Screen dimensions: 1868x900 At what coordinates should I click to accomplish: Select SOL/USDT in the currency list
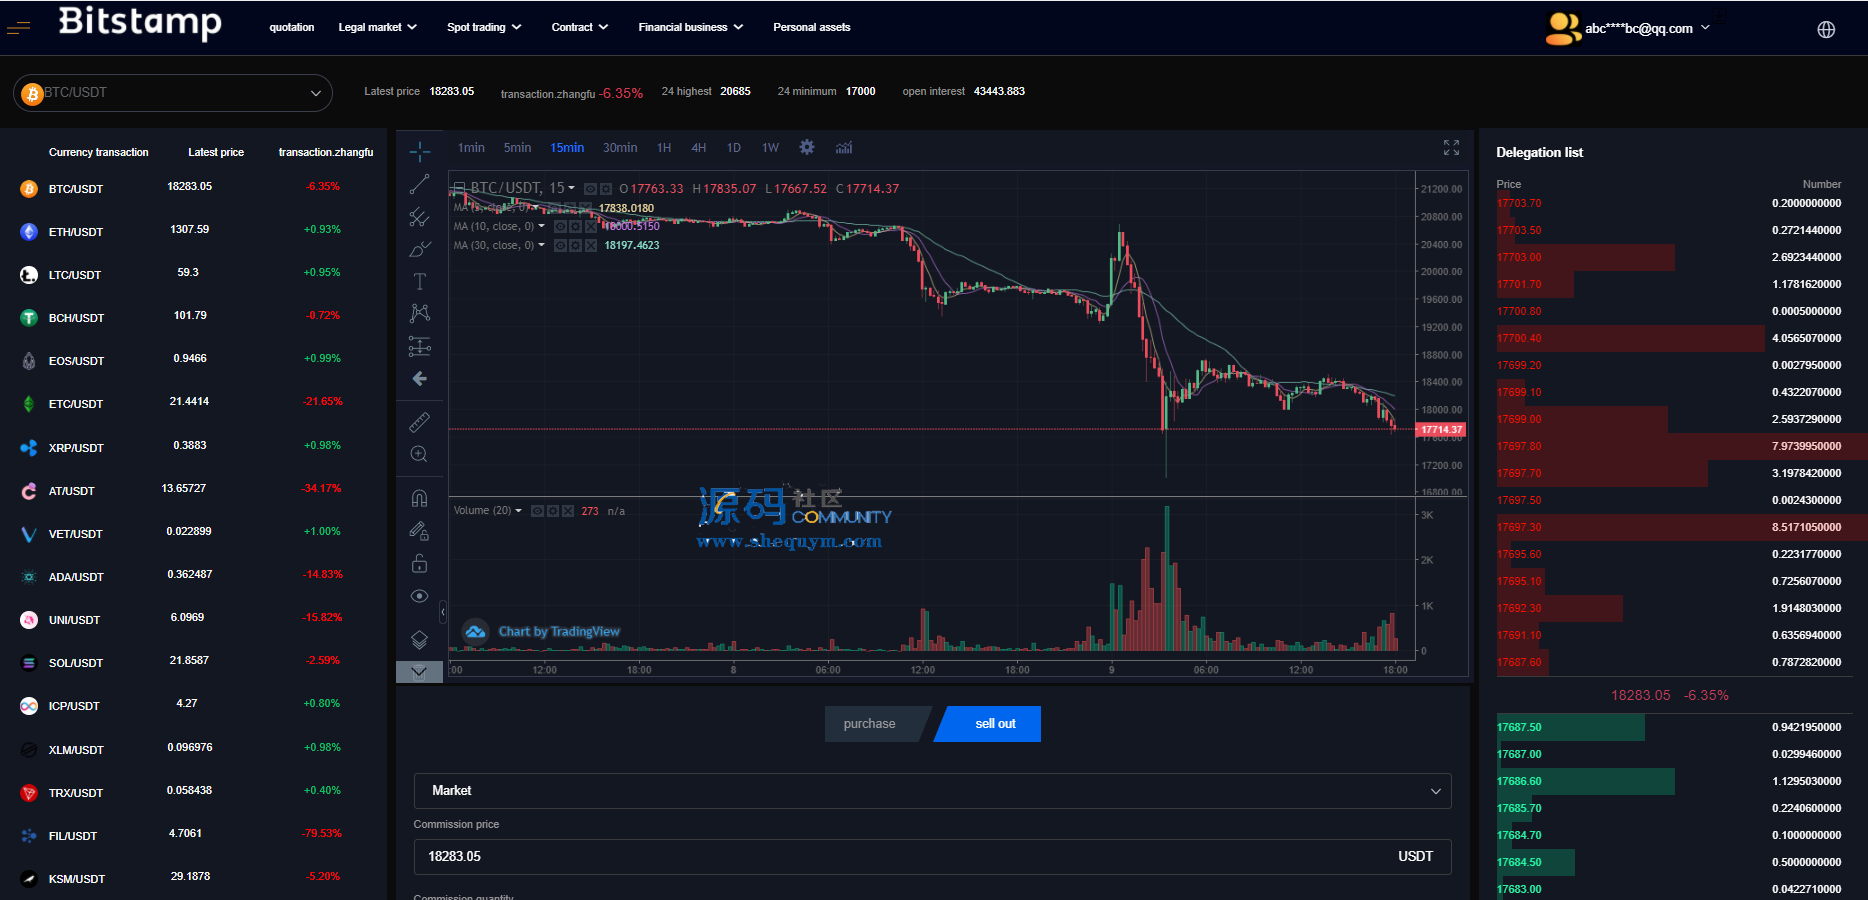click(194, 663)
